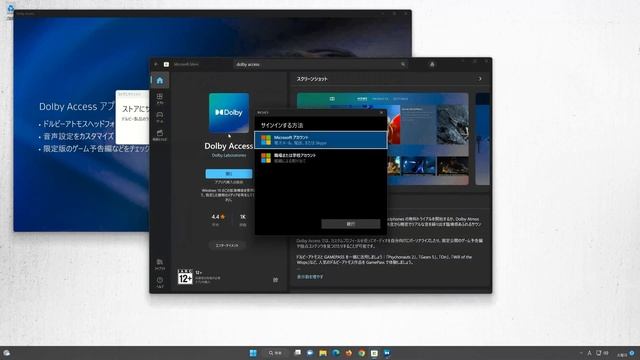Image resolution: width=640 pixels, height=360 pixels.
Task: Click the taskbar search box
Action: click(x=276, y=353)
